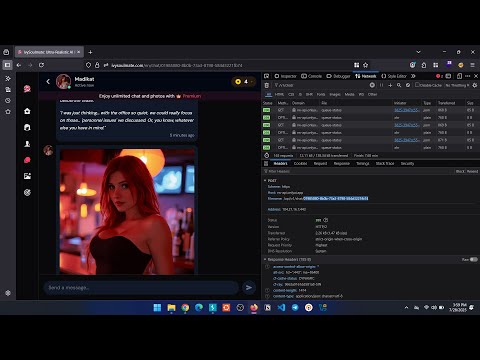The width and height of the screenshot is (480, 360).
Task: Click the Status column header
Action: [x=268, y=103]
